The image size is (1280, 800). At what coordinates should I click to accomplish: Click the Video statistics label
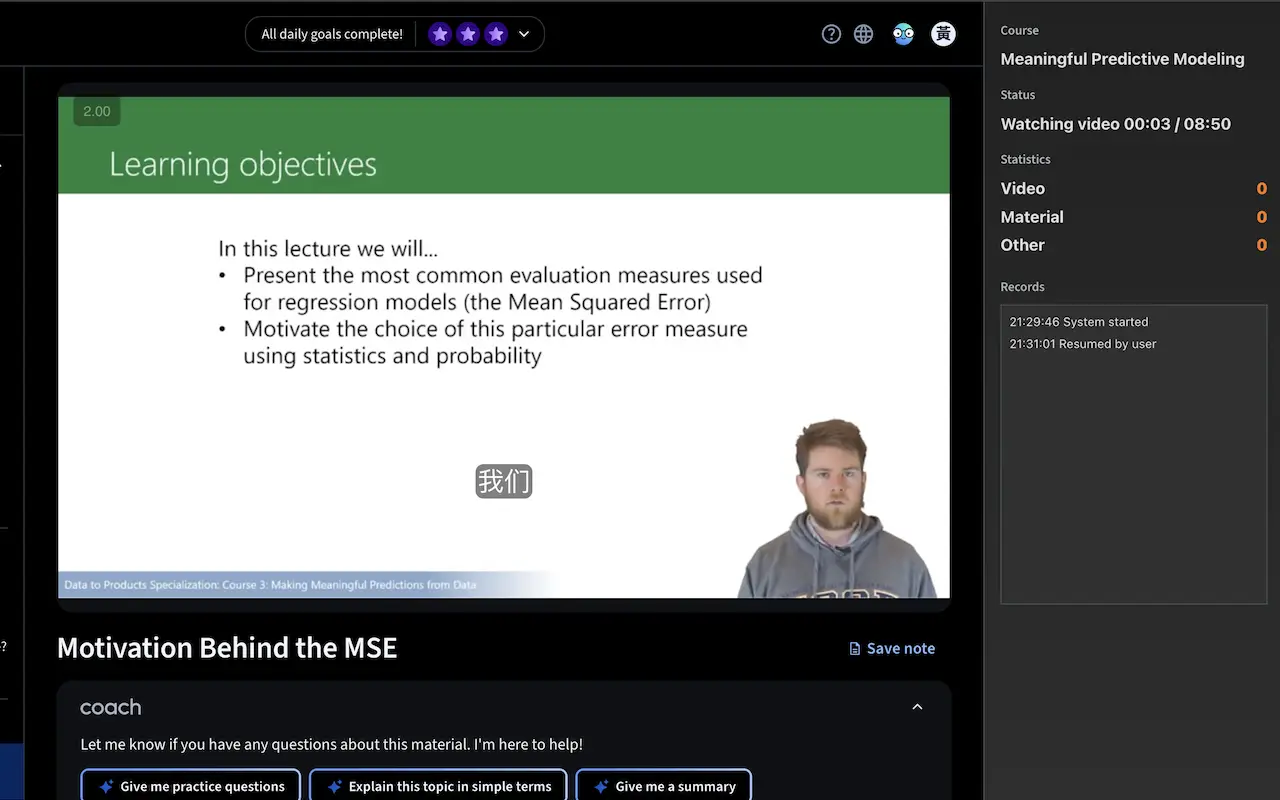click(x=1023, y=188)
